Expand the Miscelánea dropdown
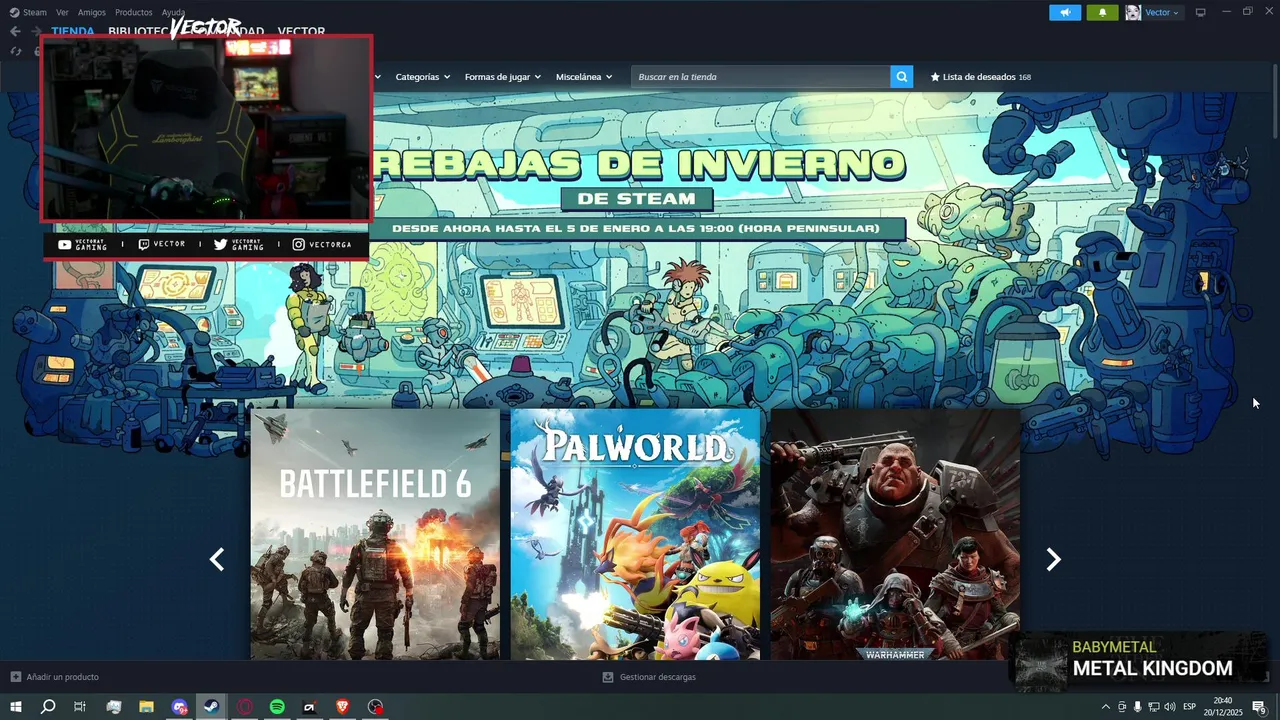Image resolution: width=1280 pixels, height=720 pixels. (584, 77)
